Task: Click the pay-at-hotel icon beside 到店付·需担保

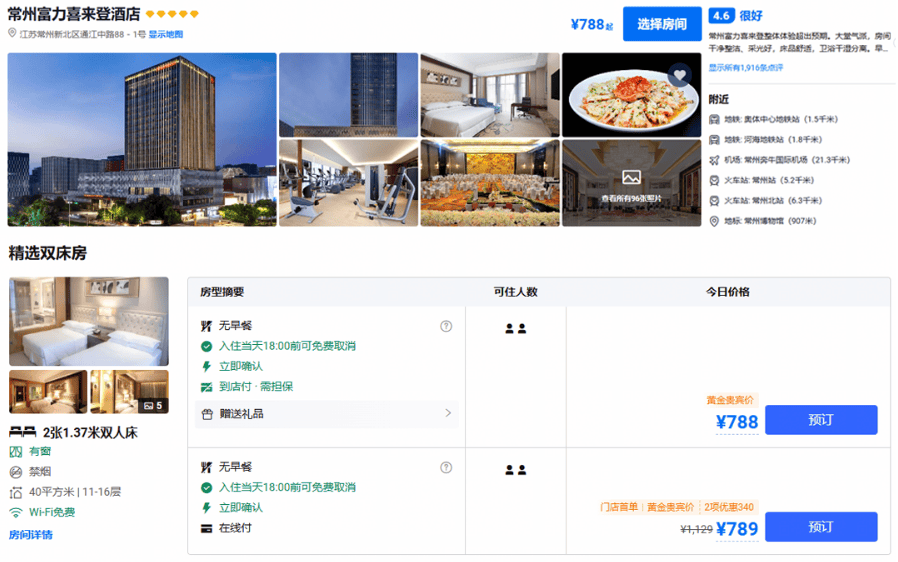Action: [207, 387]
